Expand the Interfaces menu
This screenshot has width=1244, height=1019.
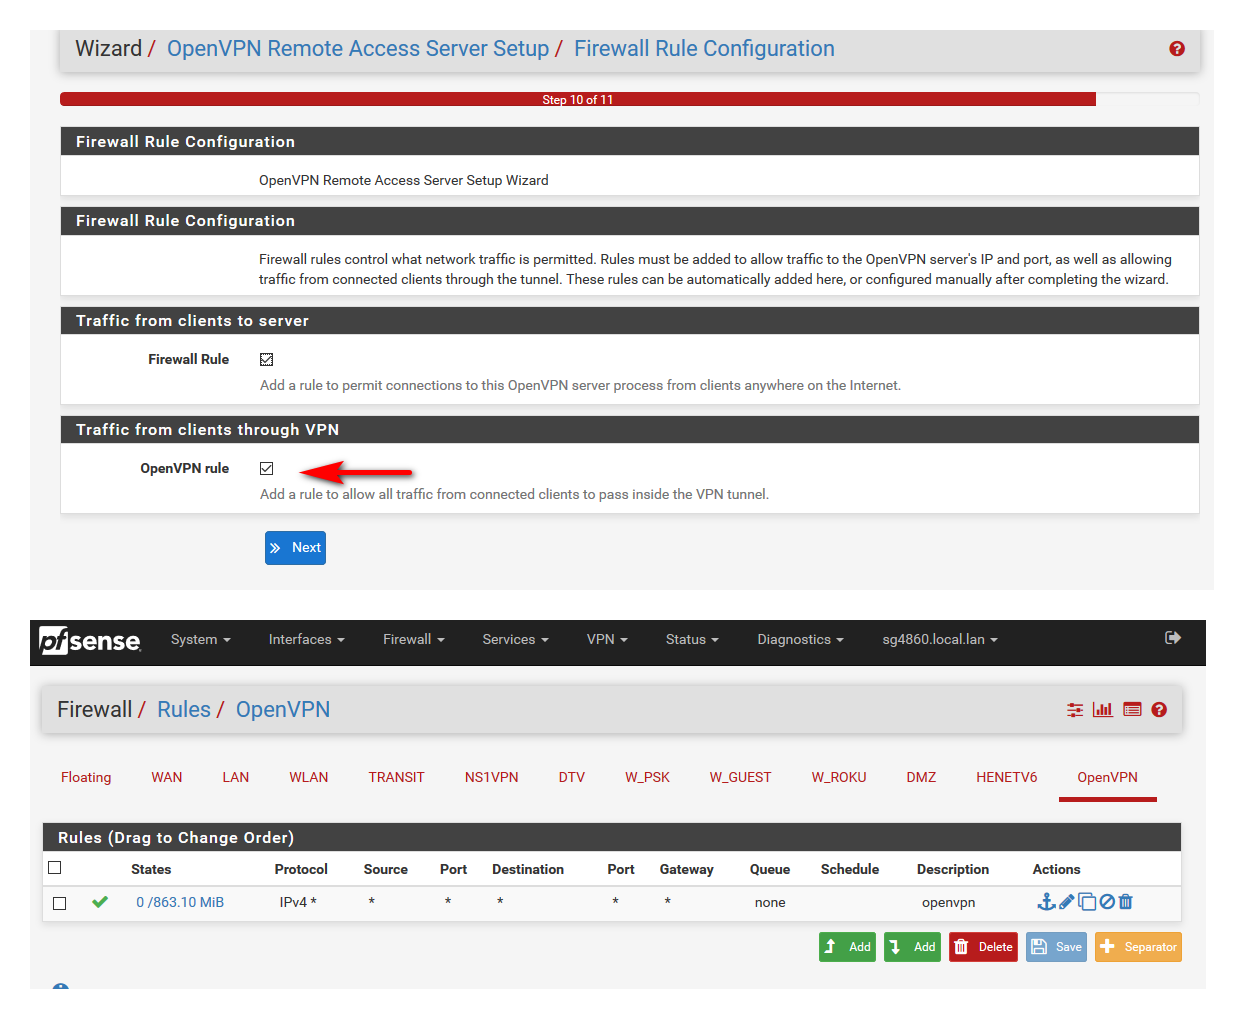point(307,640)
